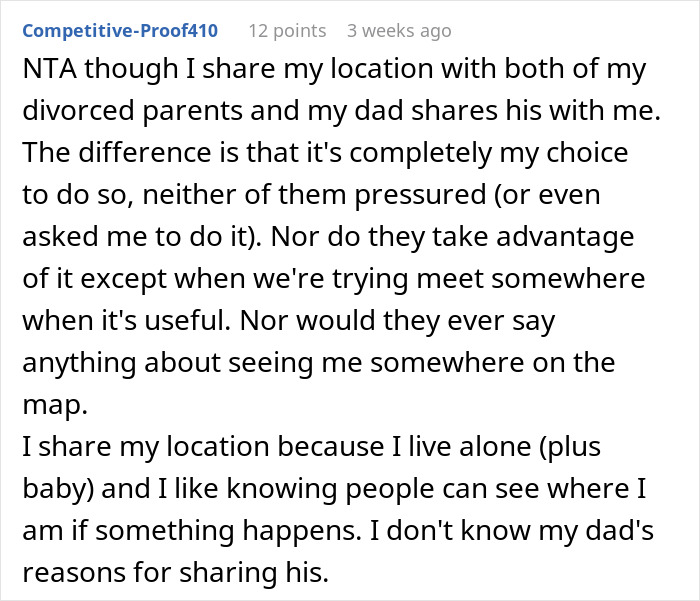
Task: Click the 12 points score label
Action: tap(287, 31)
